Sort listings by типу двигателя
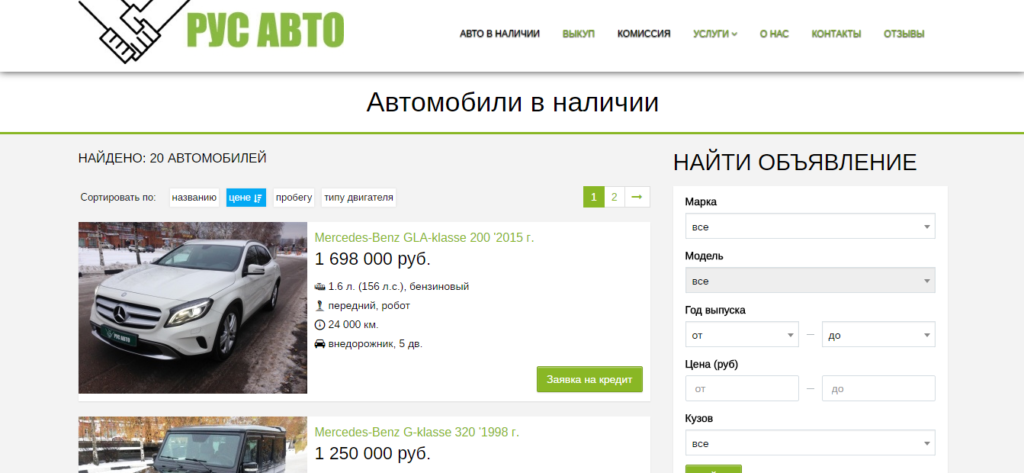 click(x=359, y=197)
